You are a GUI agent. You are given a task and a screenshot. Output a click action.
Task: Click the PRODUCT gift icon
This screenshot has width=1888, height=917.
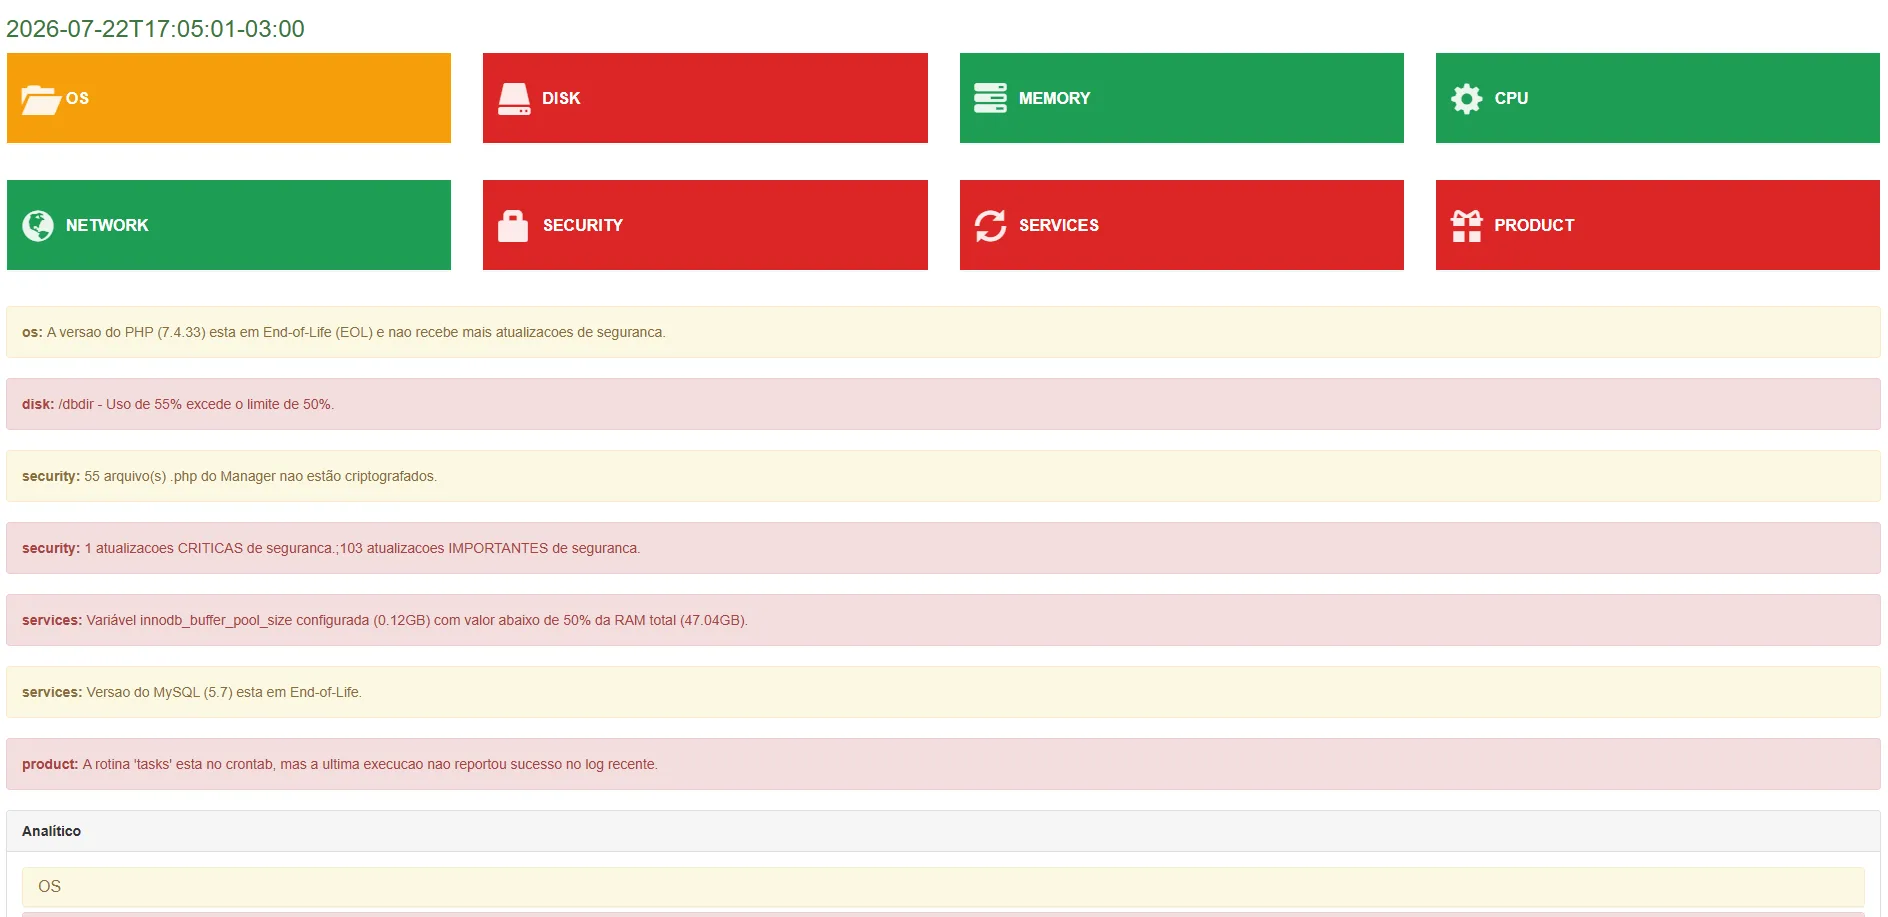tap(1466, 225)
